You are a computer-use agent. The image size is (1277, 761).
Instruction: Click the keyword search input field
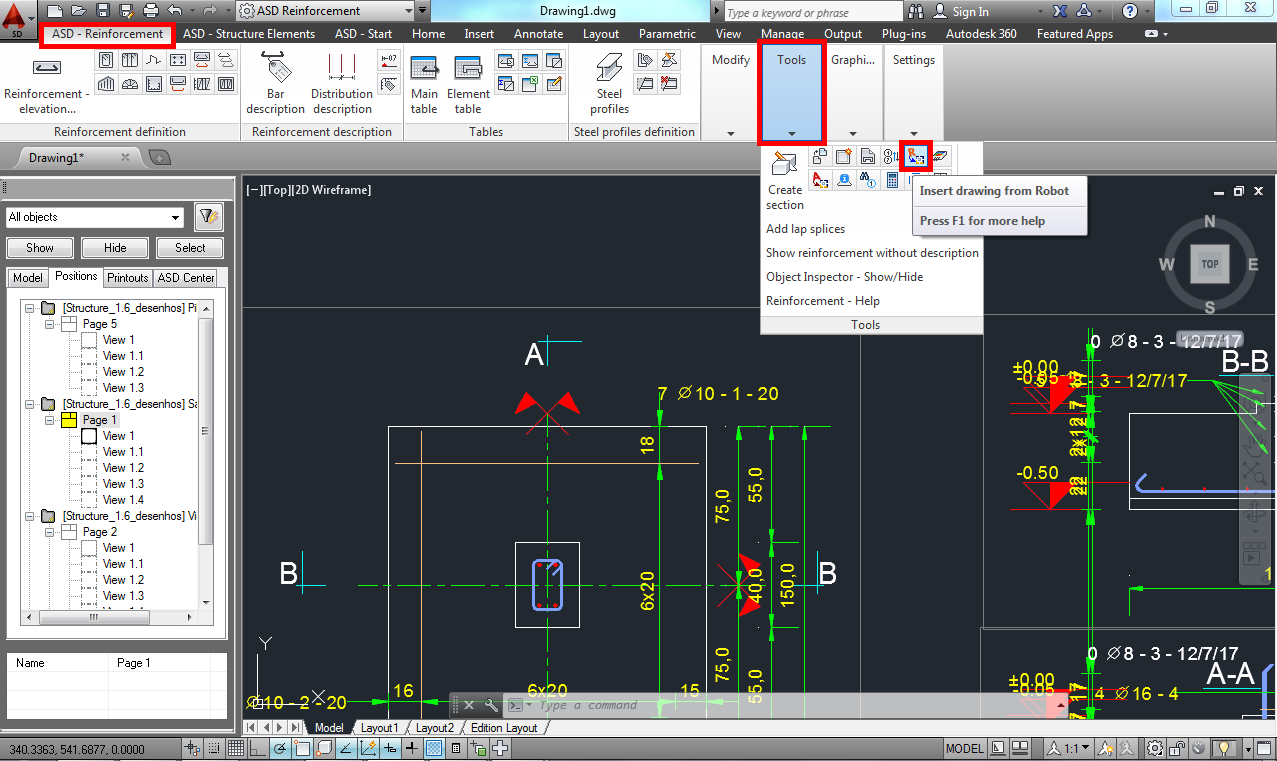pos(812,12)
